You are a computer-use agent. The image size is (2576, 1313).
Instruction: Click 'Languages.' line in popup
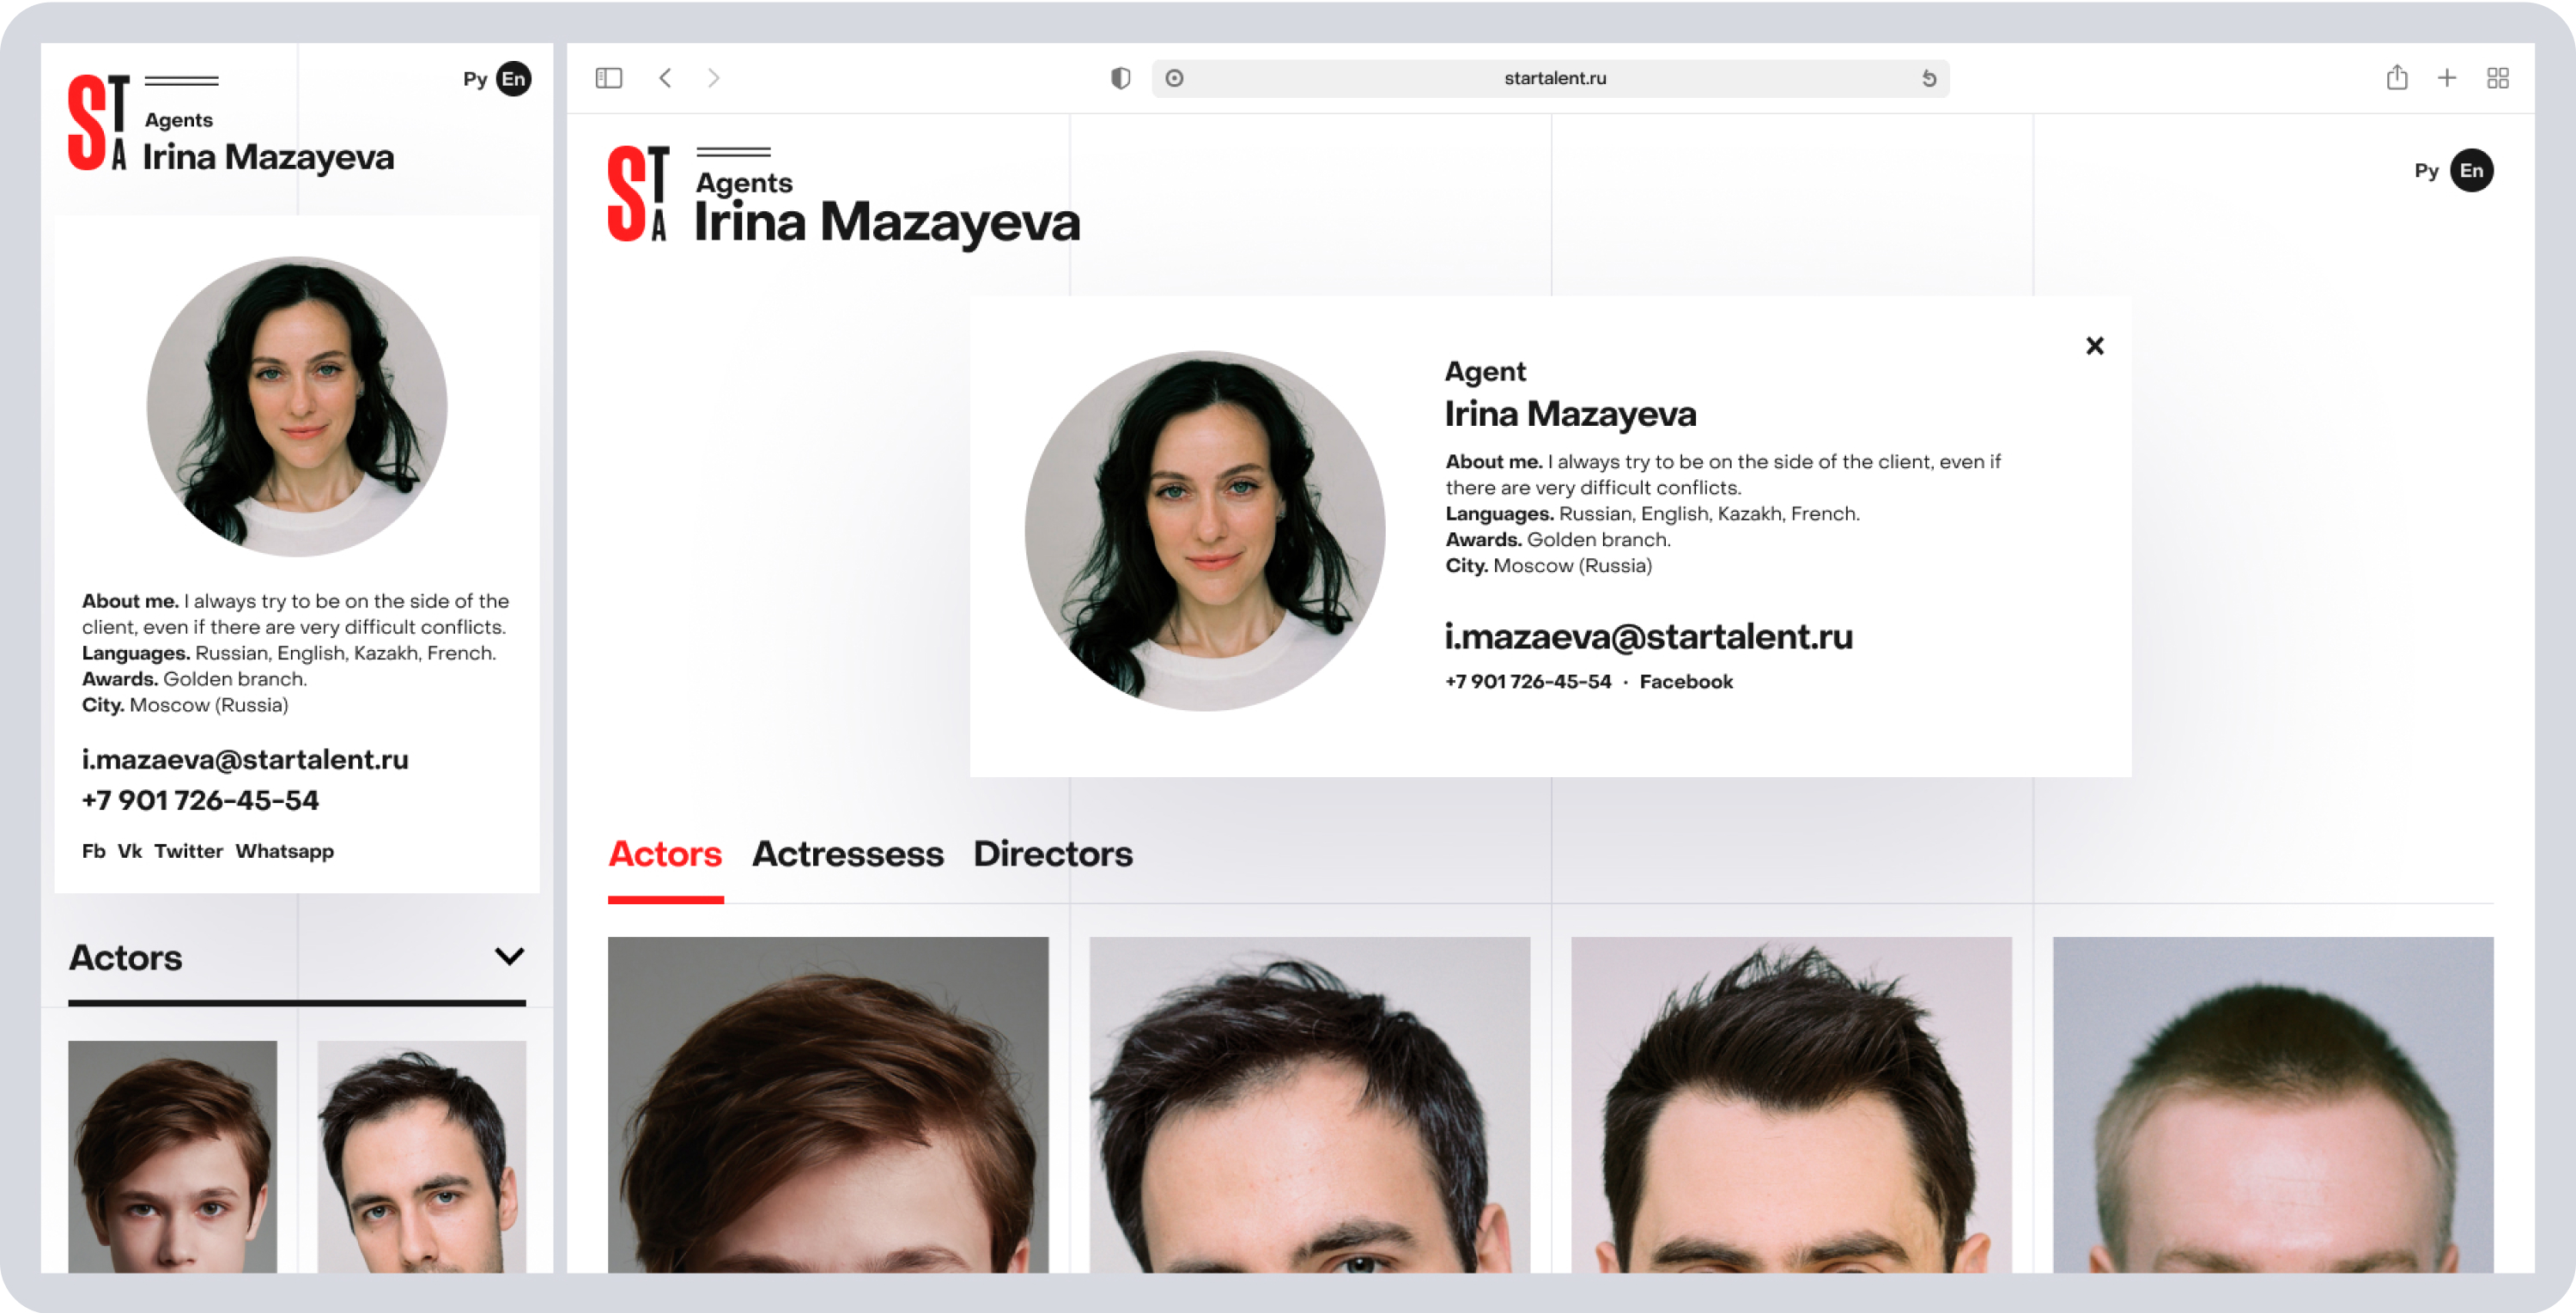1652,514
